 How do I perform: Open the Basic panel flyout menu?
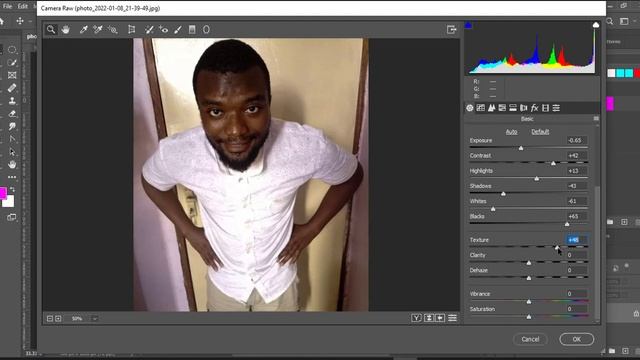(x=596, y=118)
